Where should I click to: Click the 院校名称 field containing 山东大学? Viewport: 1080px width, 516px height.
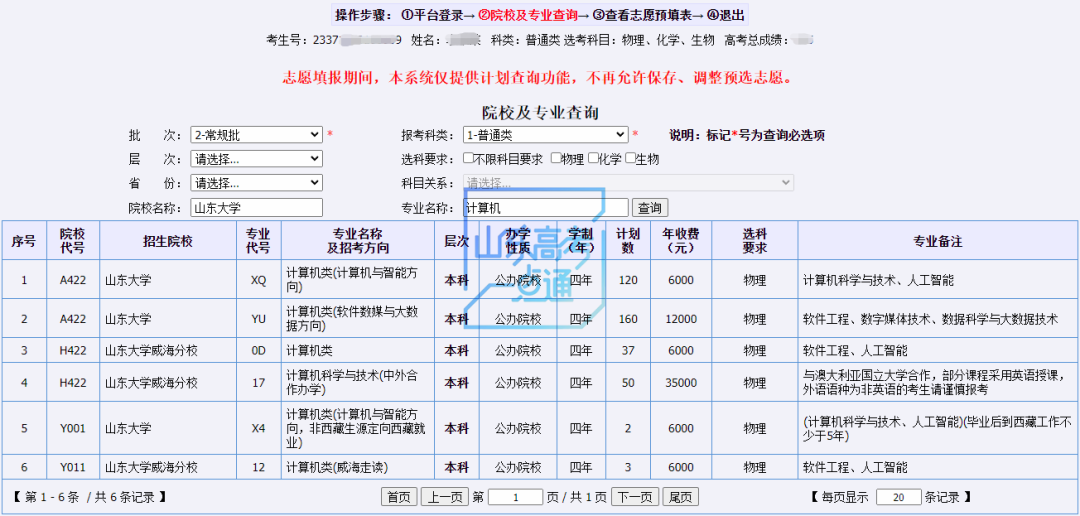point(257,208)
